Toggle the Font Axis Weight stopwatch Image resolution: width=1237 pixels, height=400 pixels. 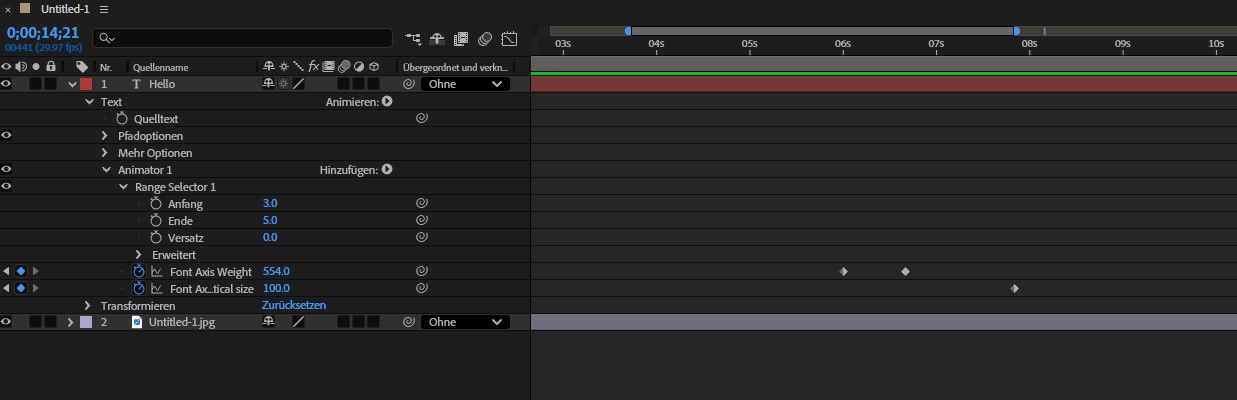[139, 271]
